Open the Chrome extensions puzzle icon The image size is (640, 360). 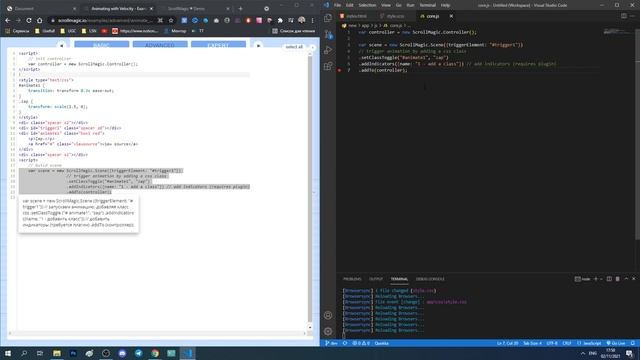click(280, 20)
